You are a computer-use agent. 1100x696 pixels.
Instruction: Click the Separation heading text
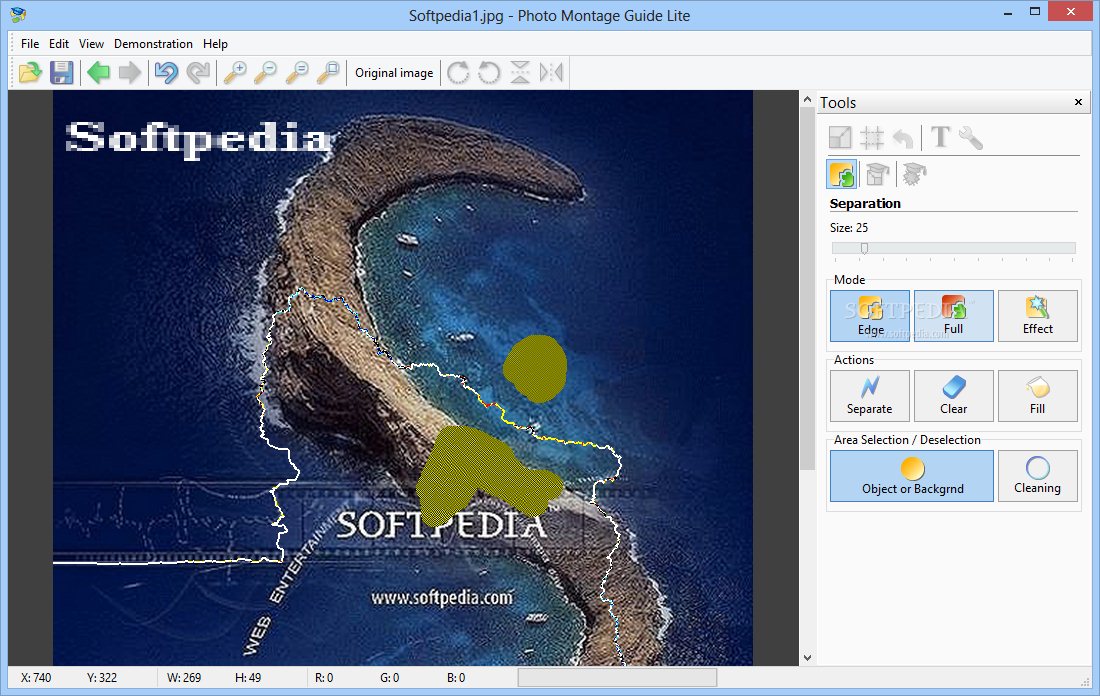tap(865, 203)
